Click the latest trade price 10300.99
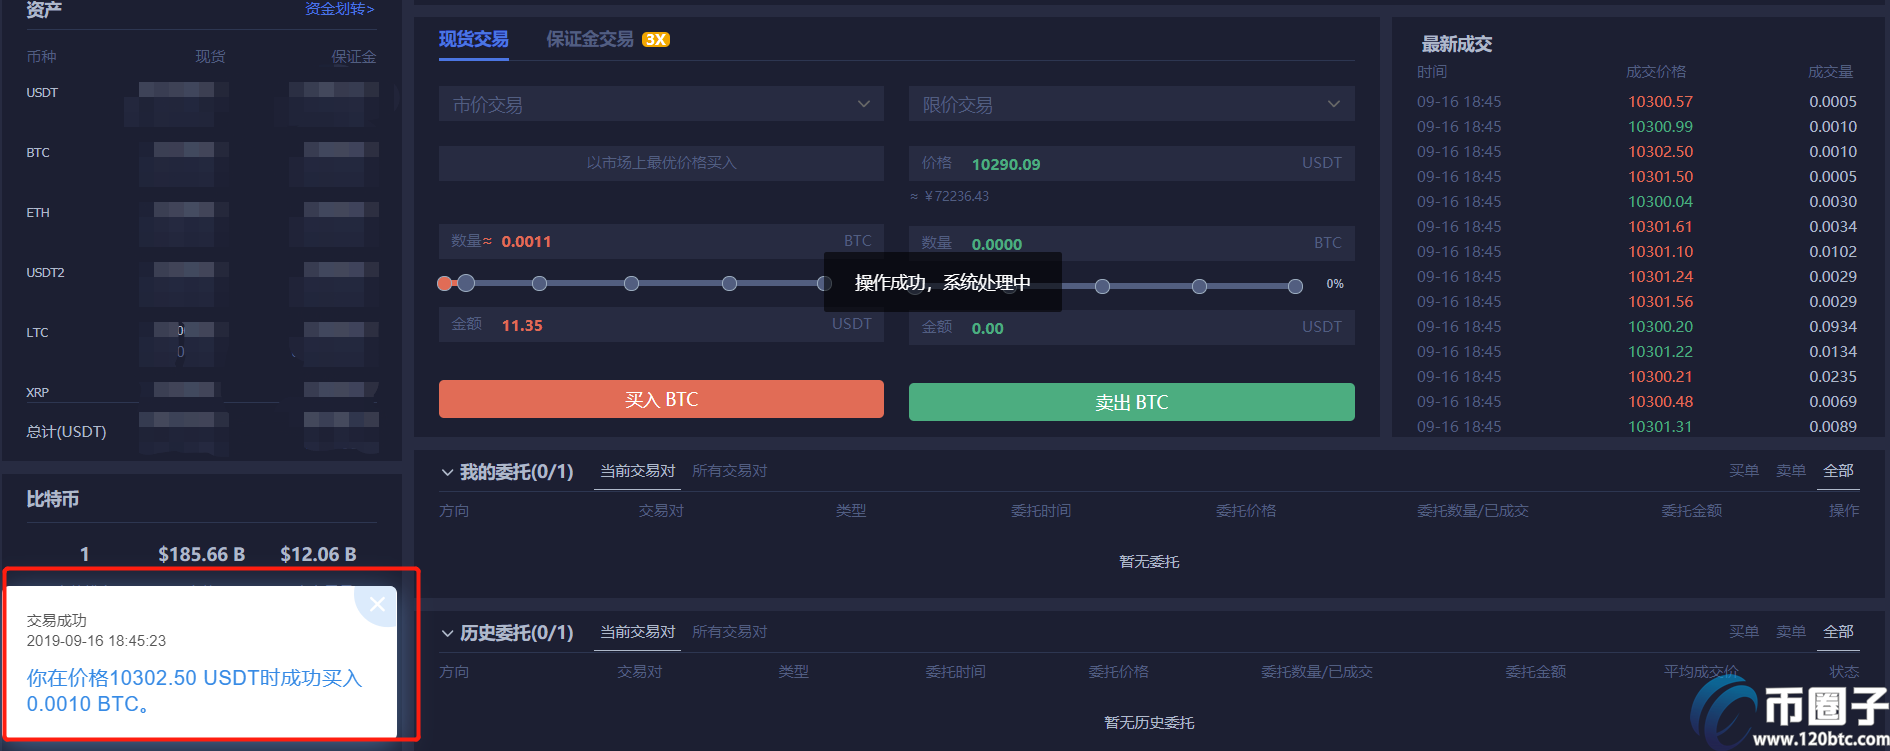The height and width of the screenshot is (751, 1890). pos(1660,127)
